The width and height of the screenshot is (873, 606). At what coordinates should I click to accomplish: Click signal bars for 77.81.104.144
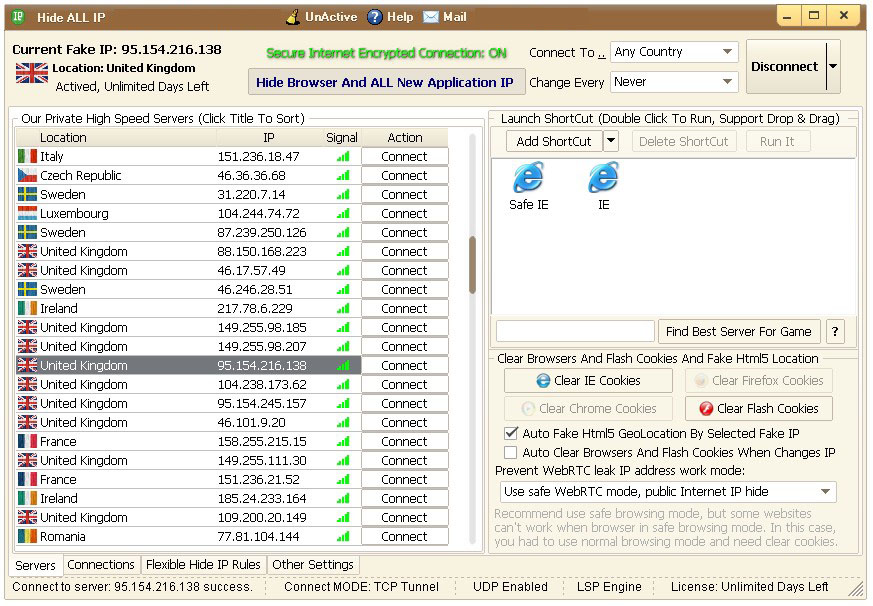343,536
